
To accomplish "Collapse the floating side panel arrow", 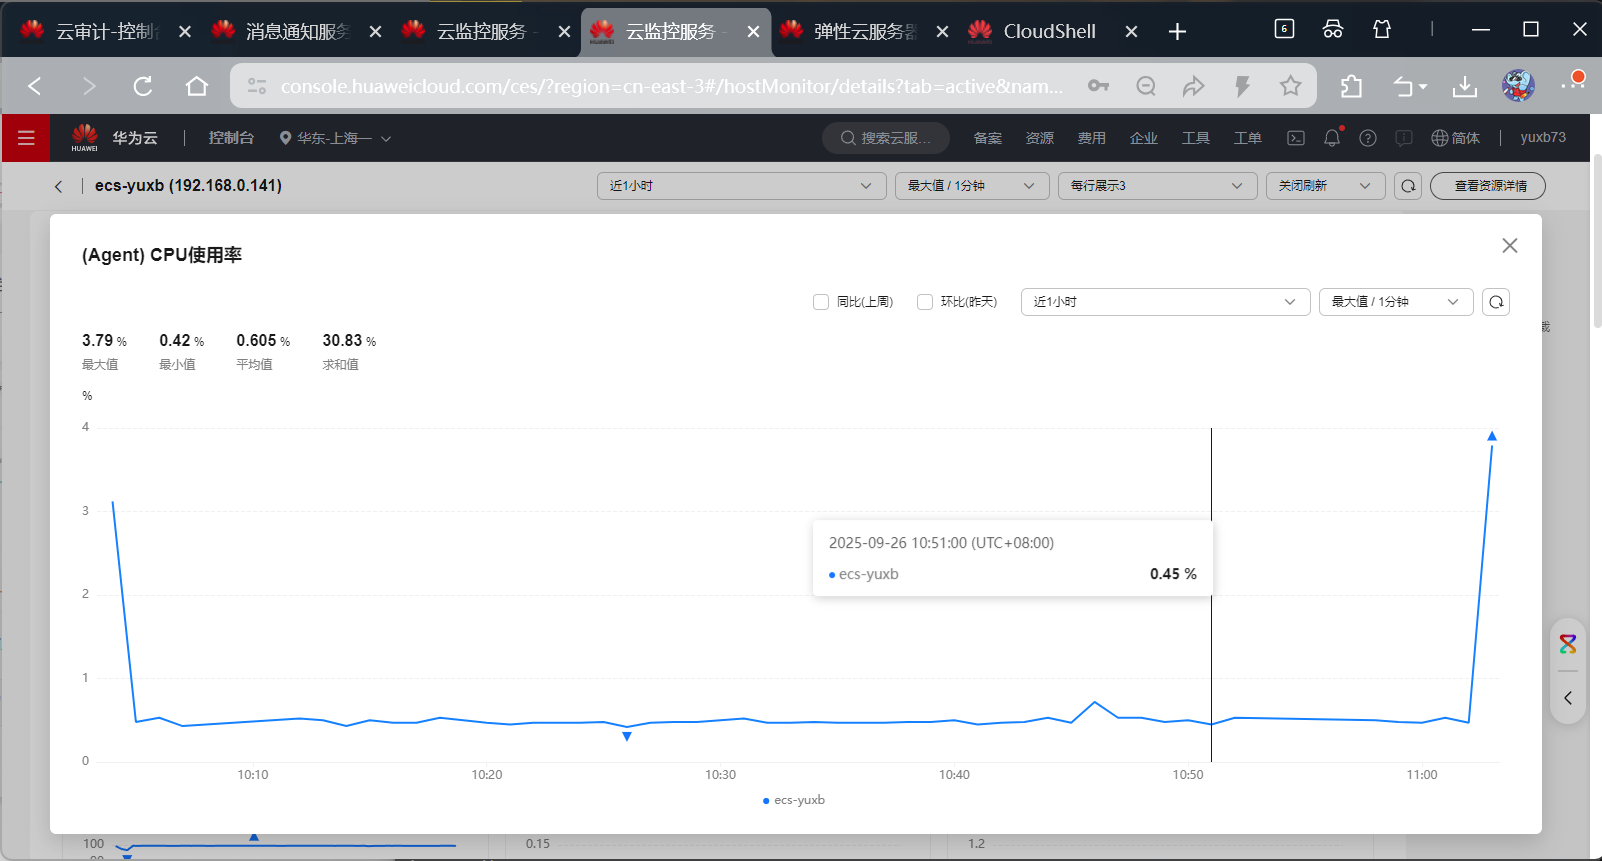I will click(x=1568, y=698).
